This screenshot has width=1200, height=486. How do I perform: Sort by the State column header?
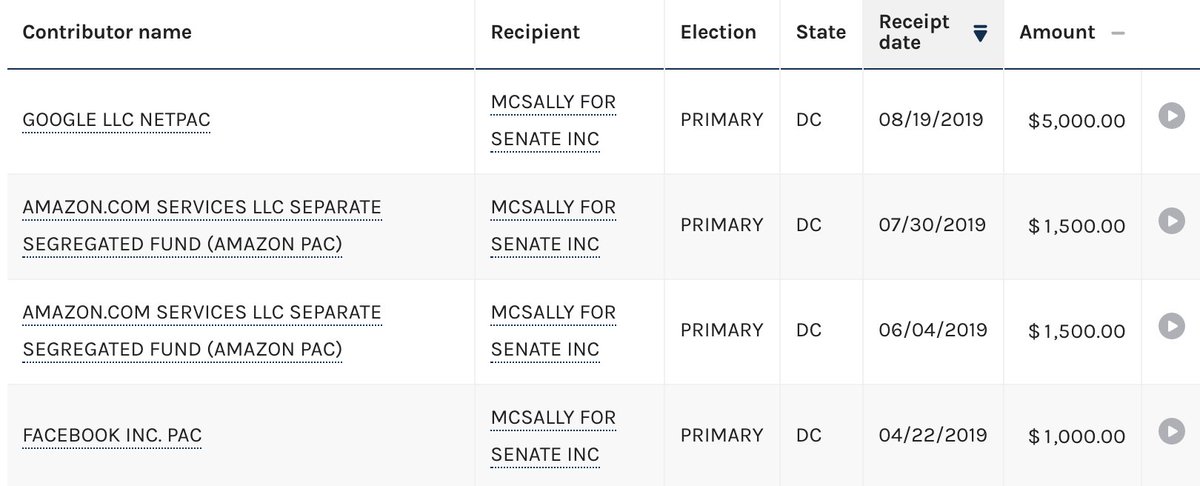point(821,32)
